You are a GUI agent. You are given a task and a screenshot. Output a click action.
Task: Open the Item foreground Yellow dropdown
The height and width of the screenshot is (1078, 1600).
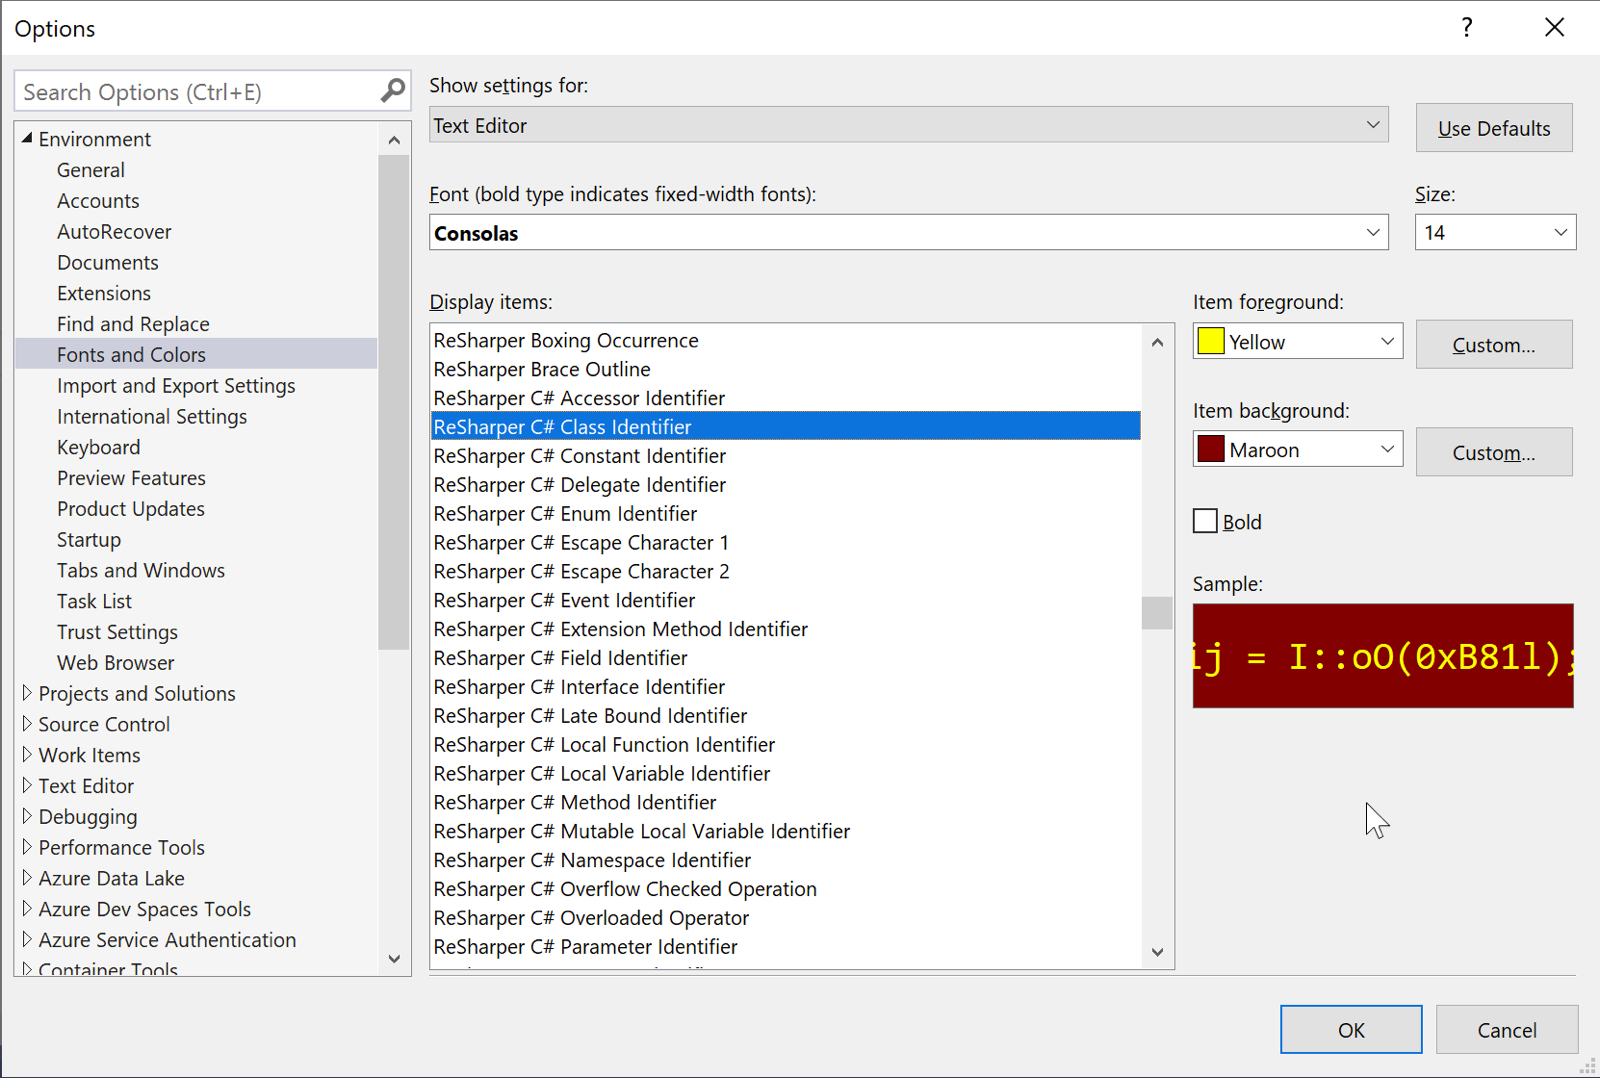click(1298, 341)
